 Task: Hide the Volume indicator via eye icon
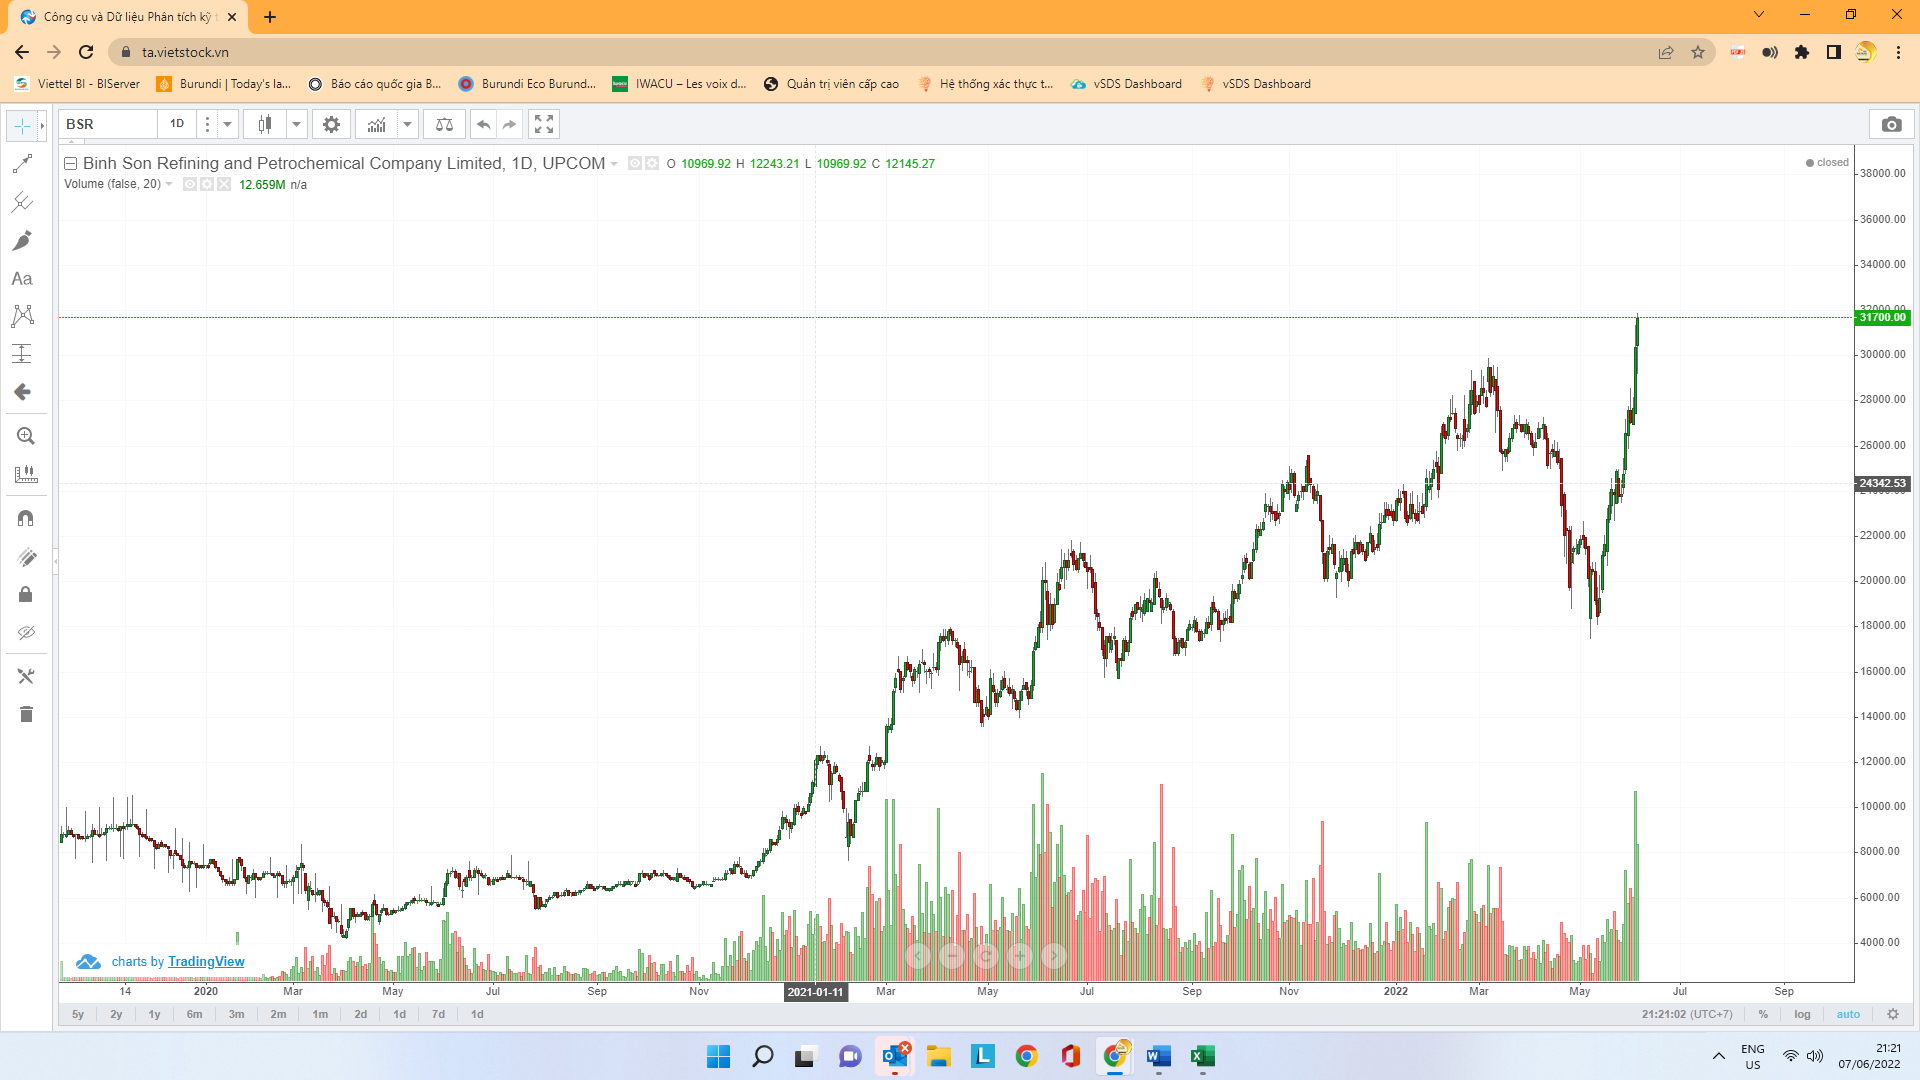point(190,184)
